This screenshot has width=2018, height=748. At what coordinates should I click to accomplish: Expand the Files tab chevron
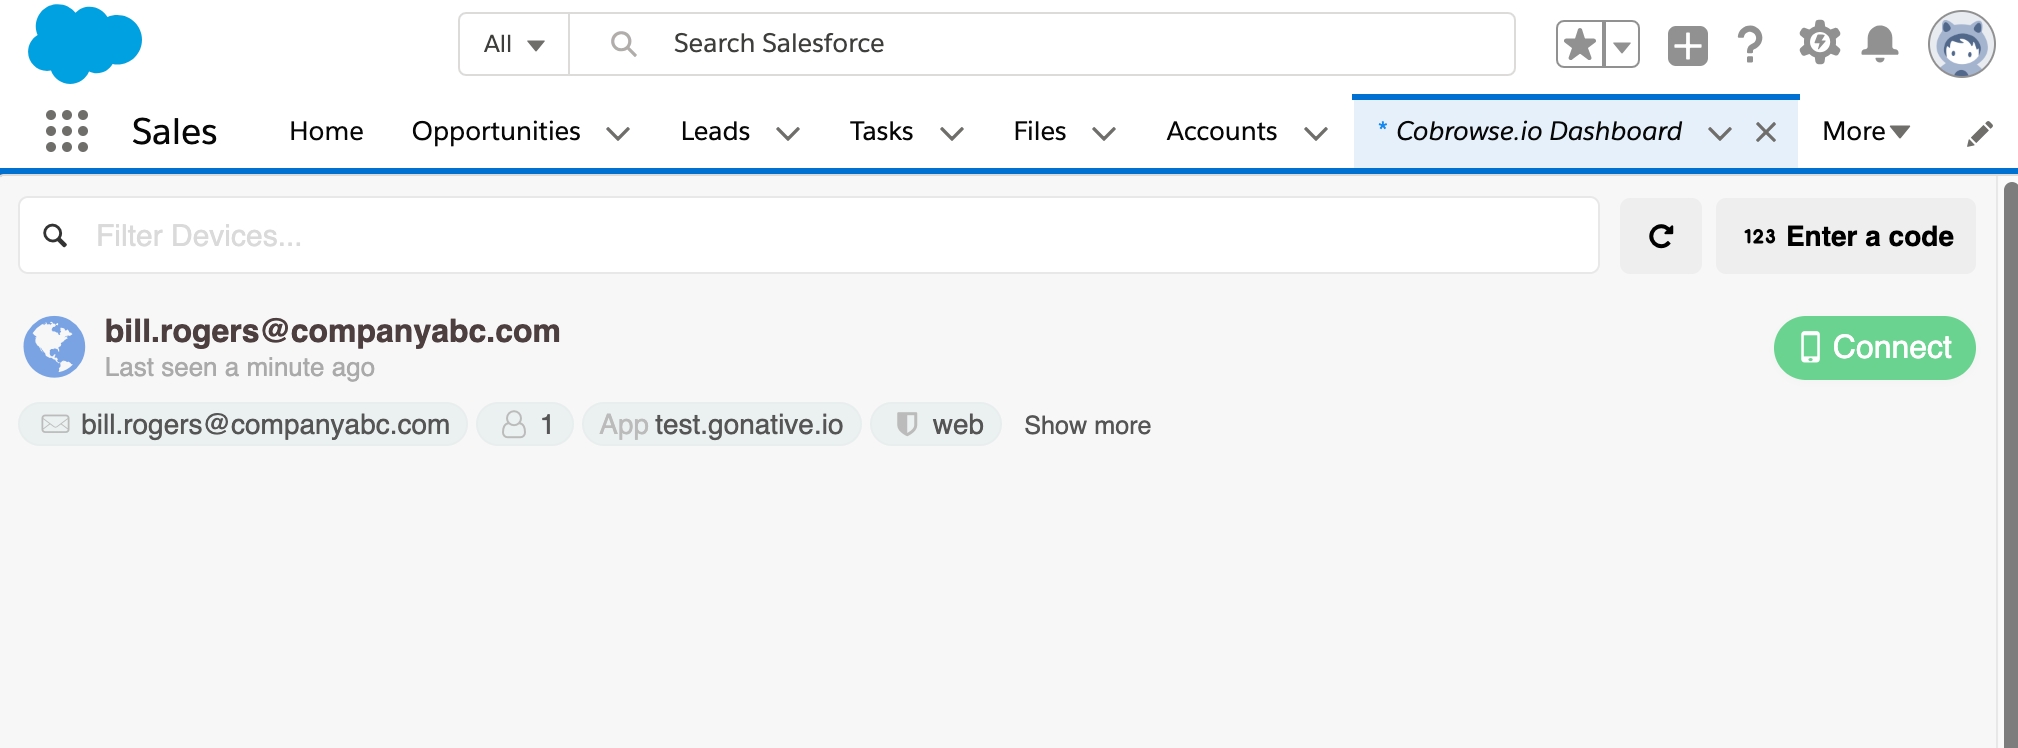(1104, 133)
